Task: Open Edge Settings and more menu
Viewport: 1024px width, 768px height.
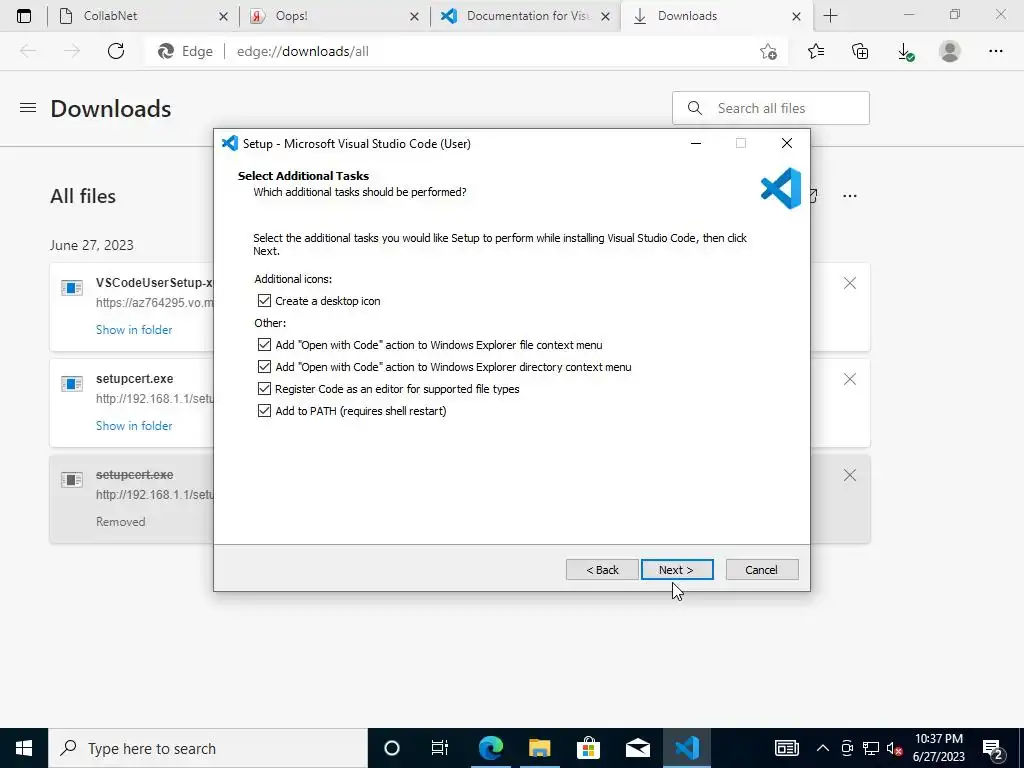Action: 995,51
